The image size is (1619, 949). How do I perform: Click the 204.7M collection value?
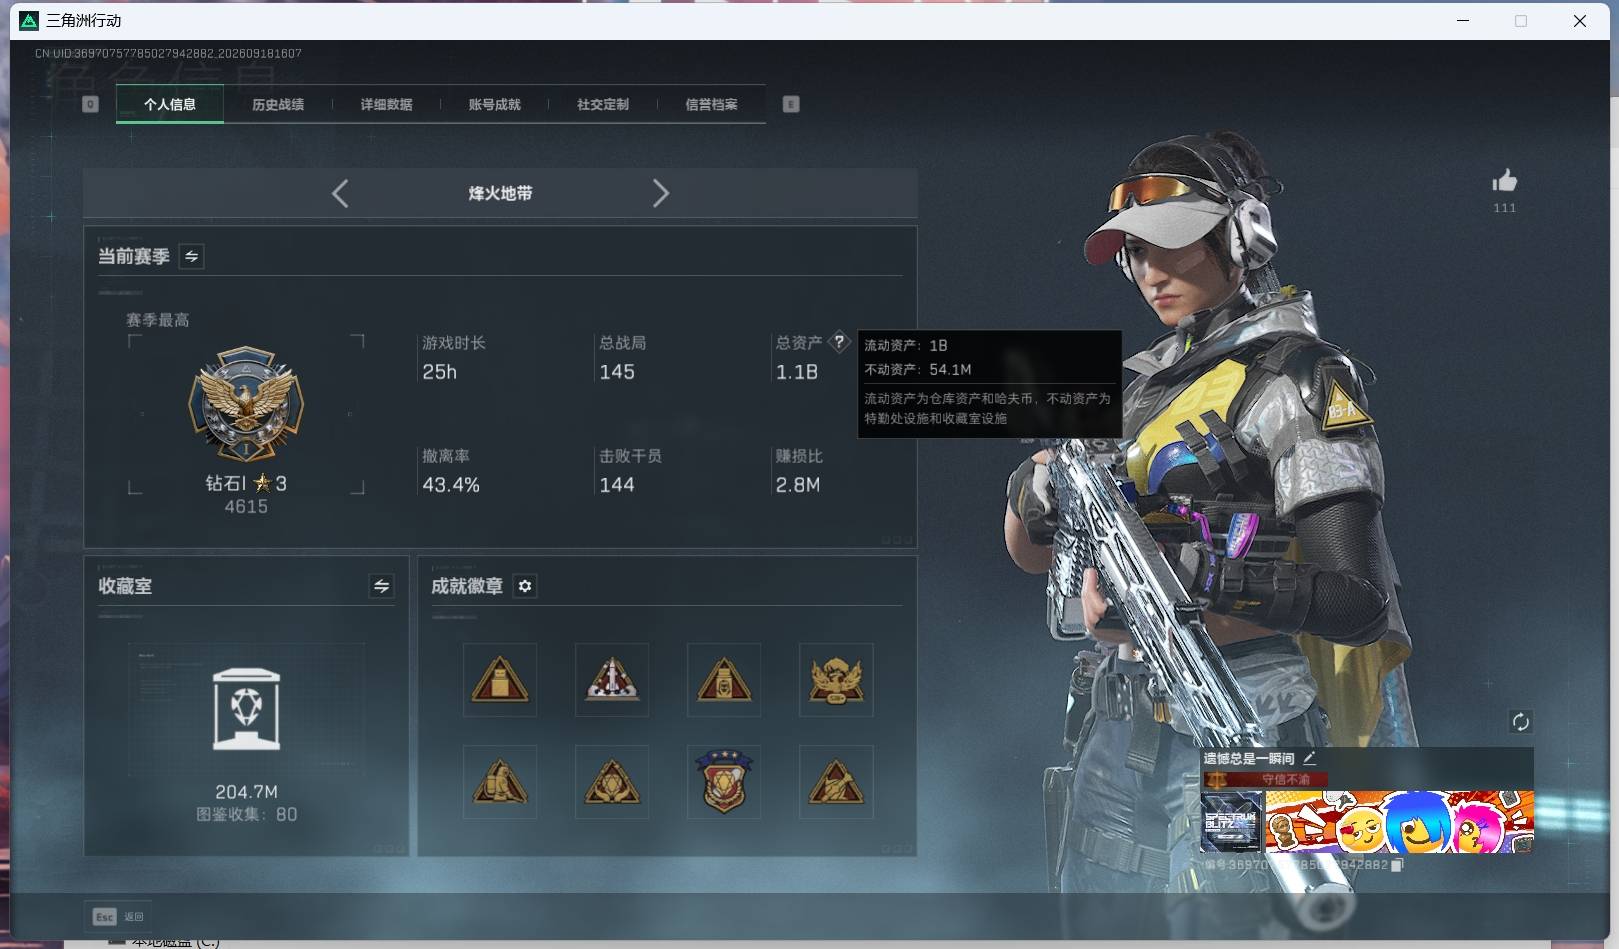click(246, 792)
